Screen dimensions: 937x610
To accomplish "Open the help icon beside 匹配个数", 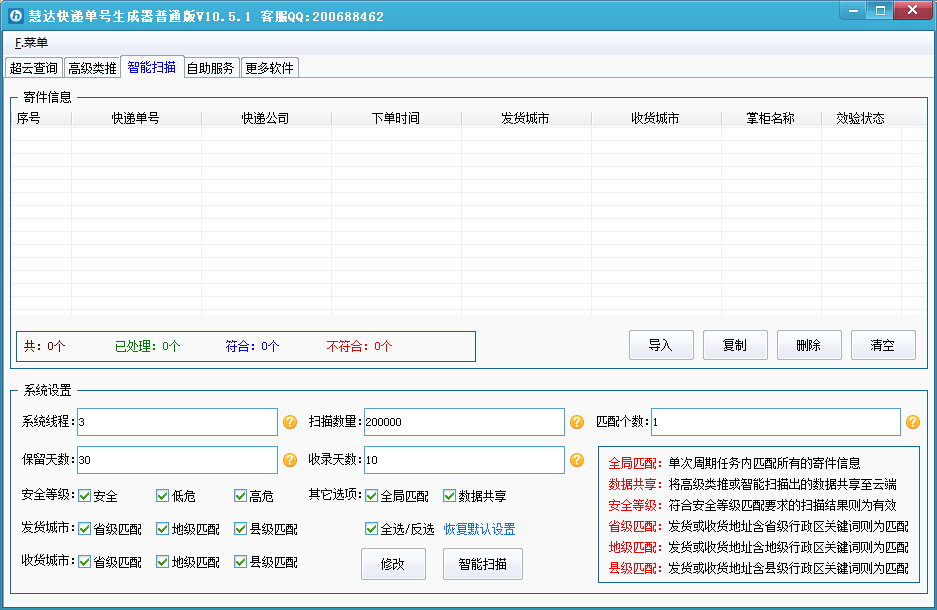I will point(912,421).
